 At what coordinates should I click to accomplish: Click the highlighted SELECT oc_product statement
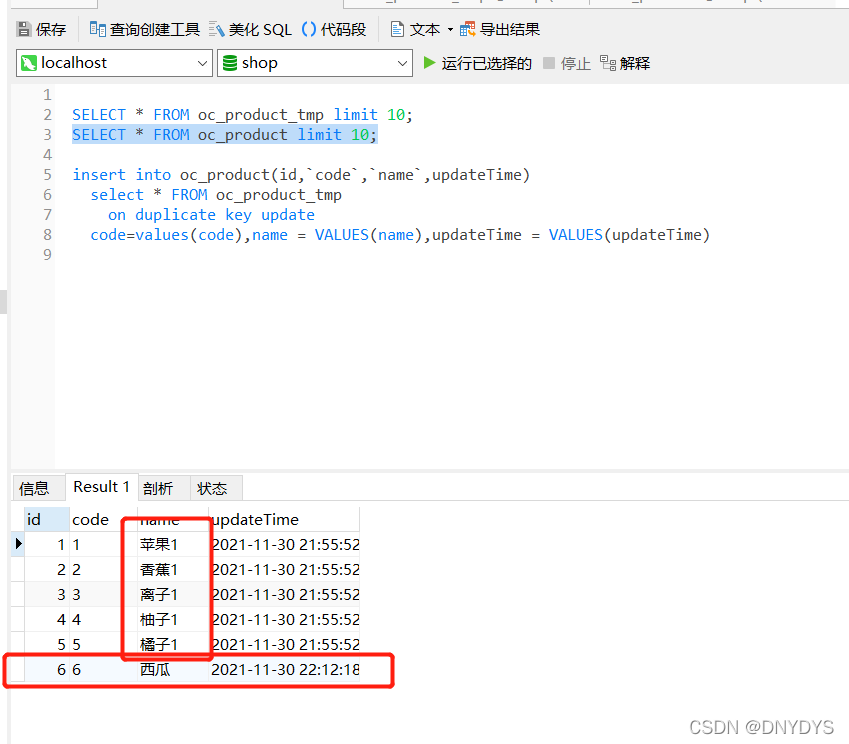(x=225, y=135)
